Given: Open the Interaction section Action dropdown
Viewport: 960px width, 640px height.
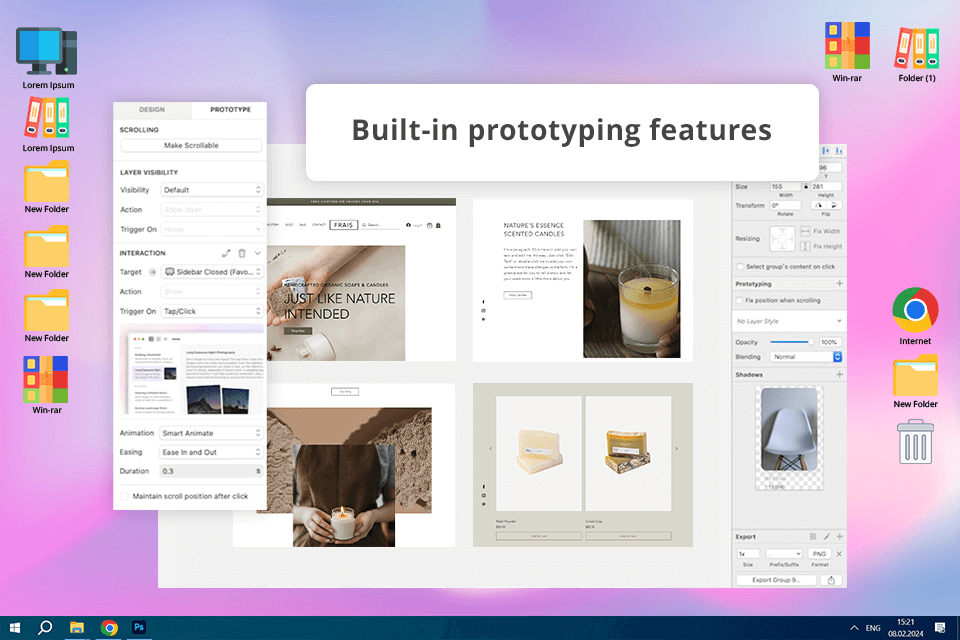Looking at the screenshot, I should pyautogui.click(x=212, y=292).
